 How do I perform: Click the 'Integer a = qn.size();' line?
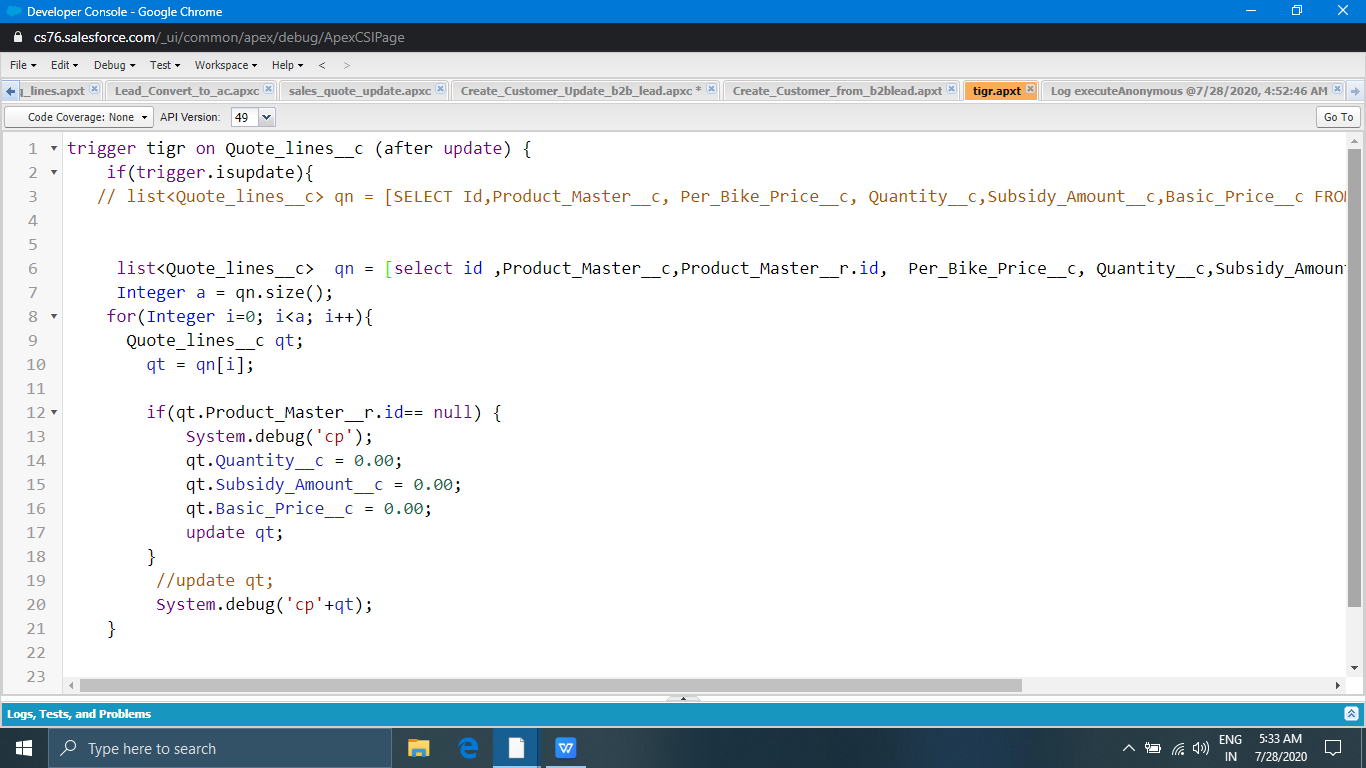click(x=225, y=293)
